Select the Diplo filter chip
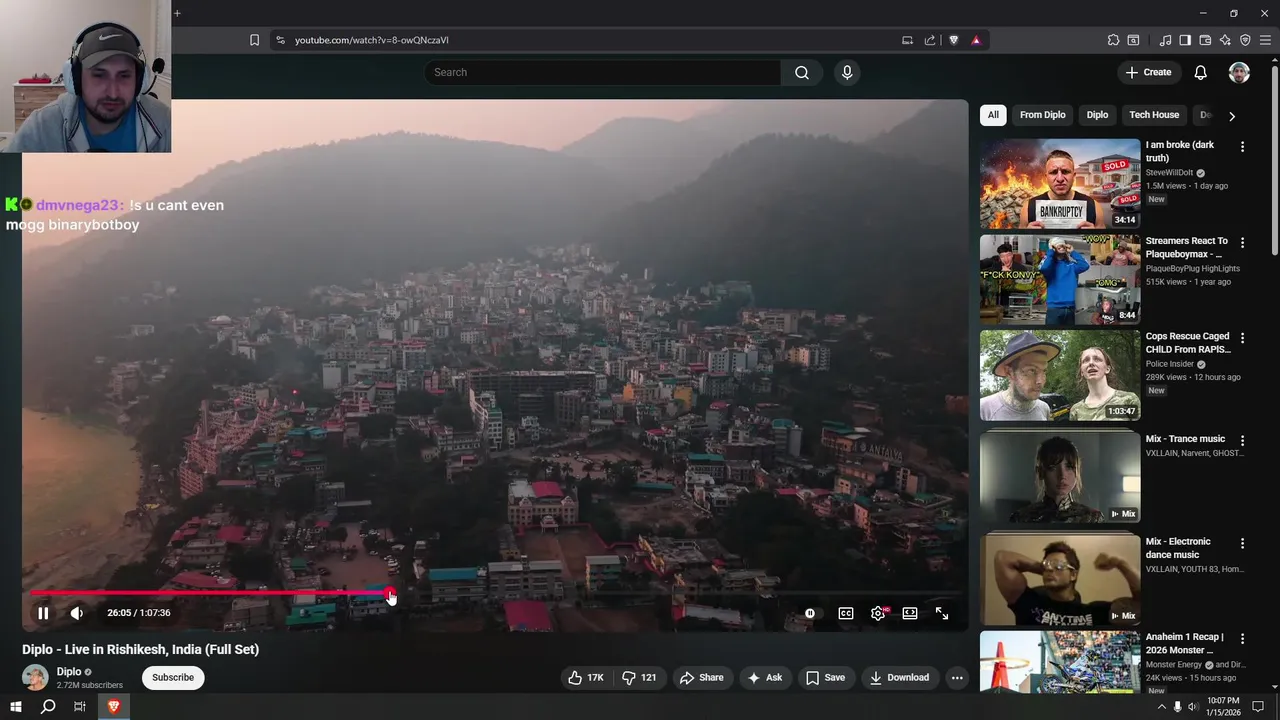1280x720 pixels. click(1097, 115)
